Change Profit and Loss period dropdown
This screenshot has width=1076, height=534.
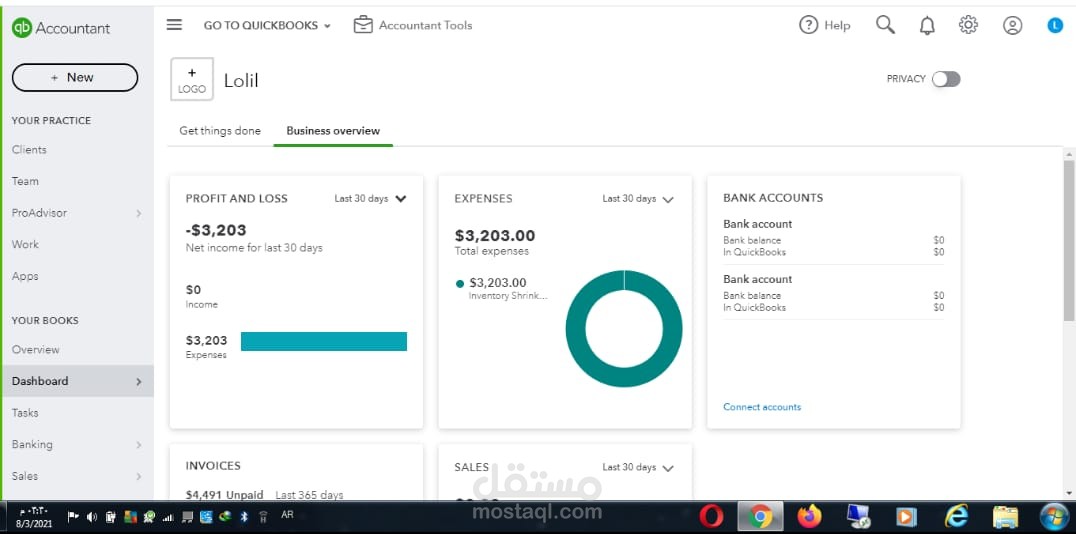point(371,198)
